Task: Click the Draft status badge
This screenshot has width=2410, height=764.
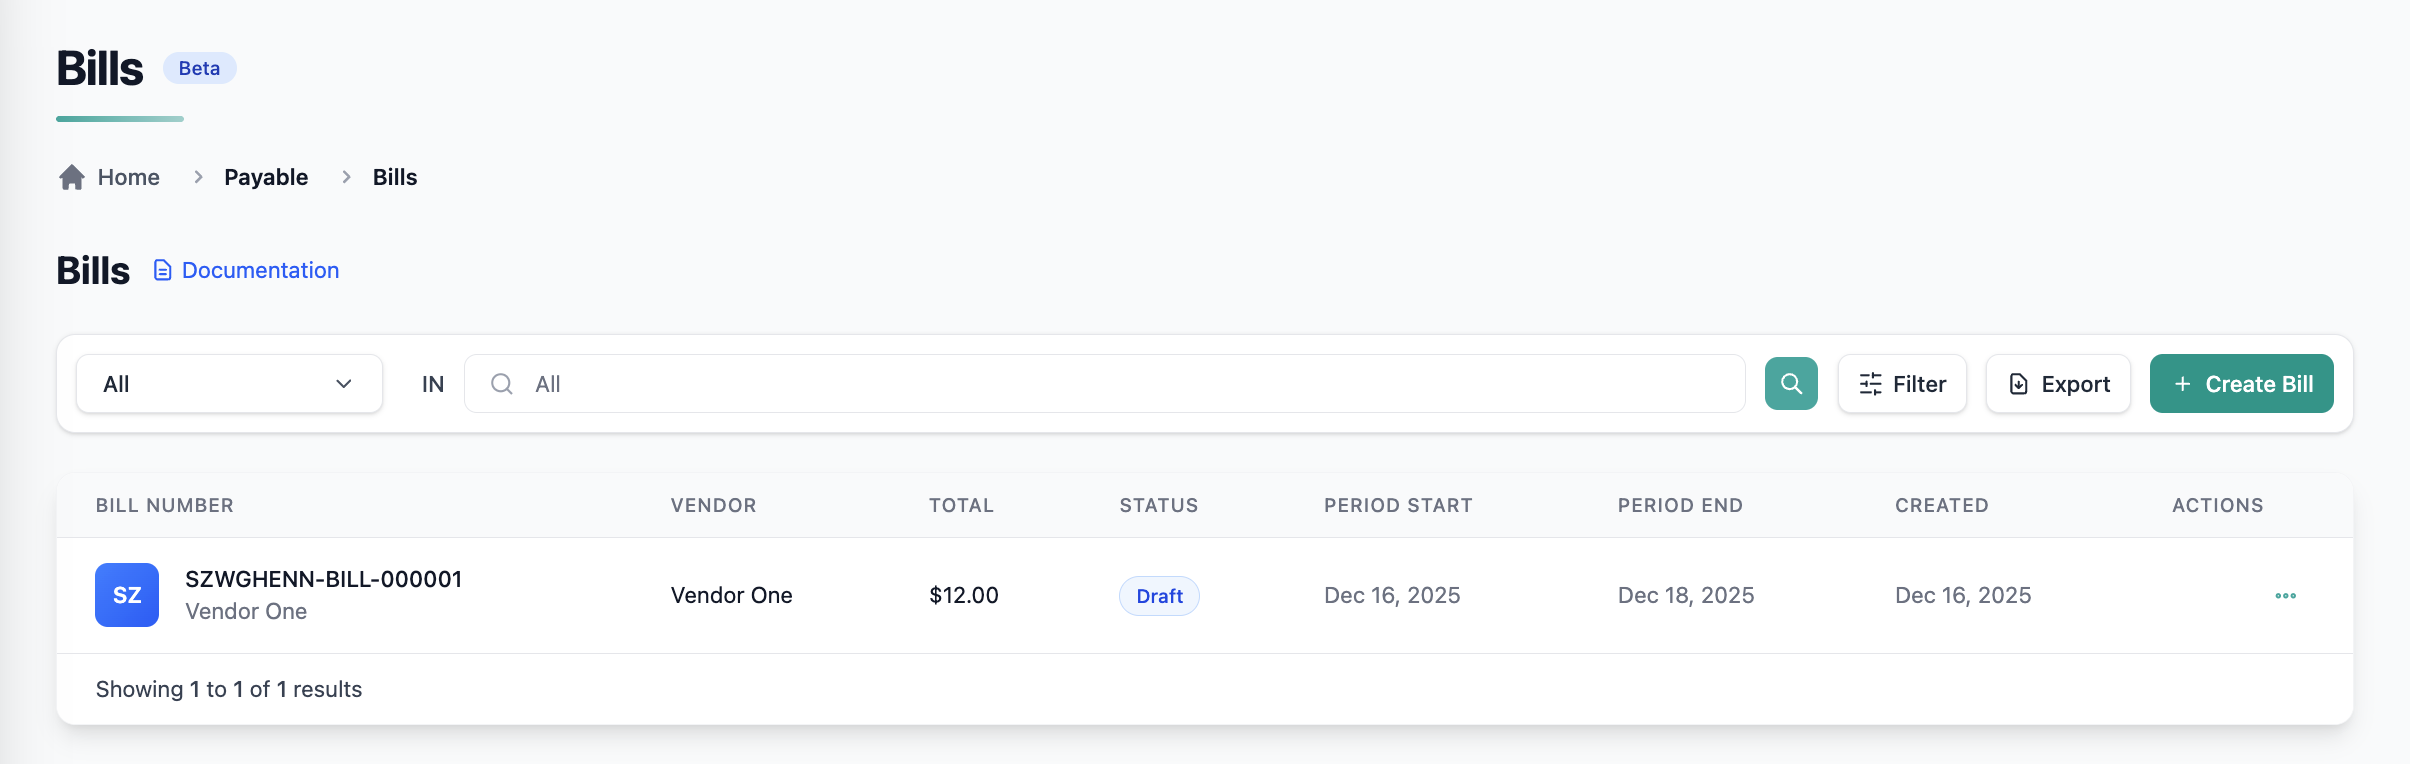Action: coord(1159,596)
